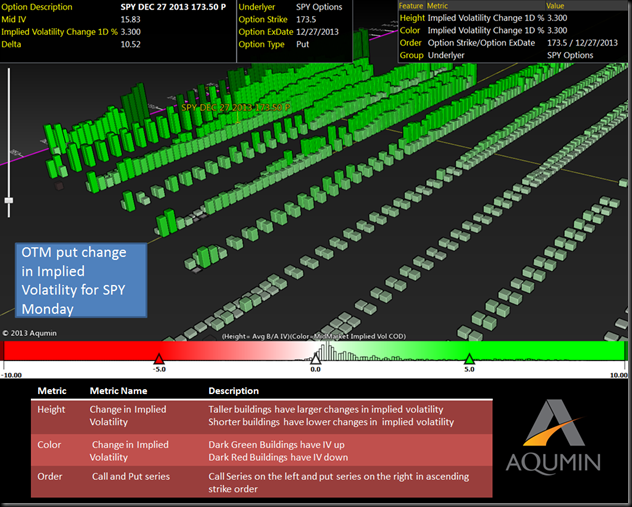The height and width of the screenshot is (507, 632).
Task: Click the 'Description' table header
Action: click(234, 391)
